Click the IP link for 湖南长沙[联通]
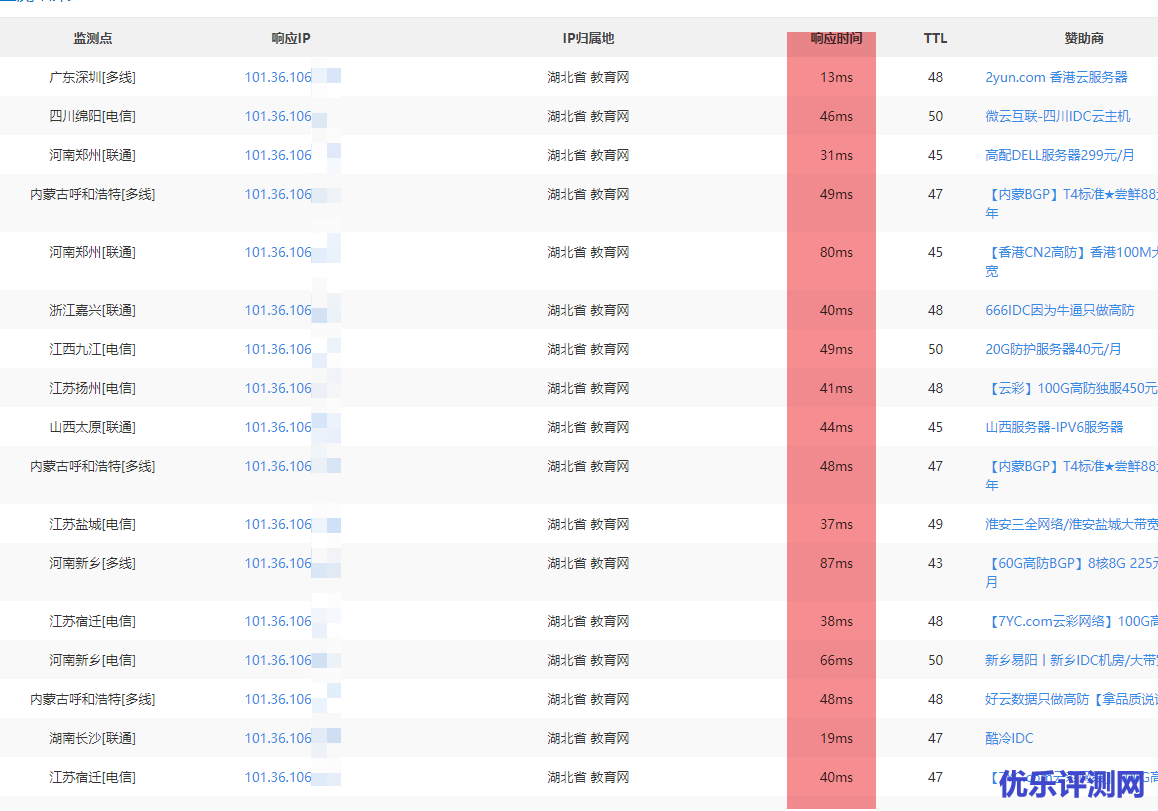The width and height of the screenshot is (1158, 811). [x=279, y=738]
